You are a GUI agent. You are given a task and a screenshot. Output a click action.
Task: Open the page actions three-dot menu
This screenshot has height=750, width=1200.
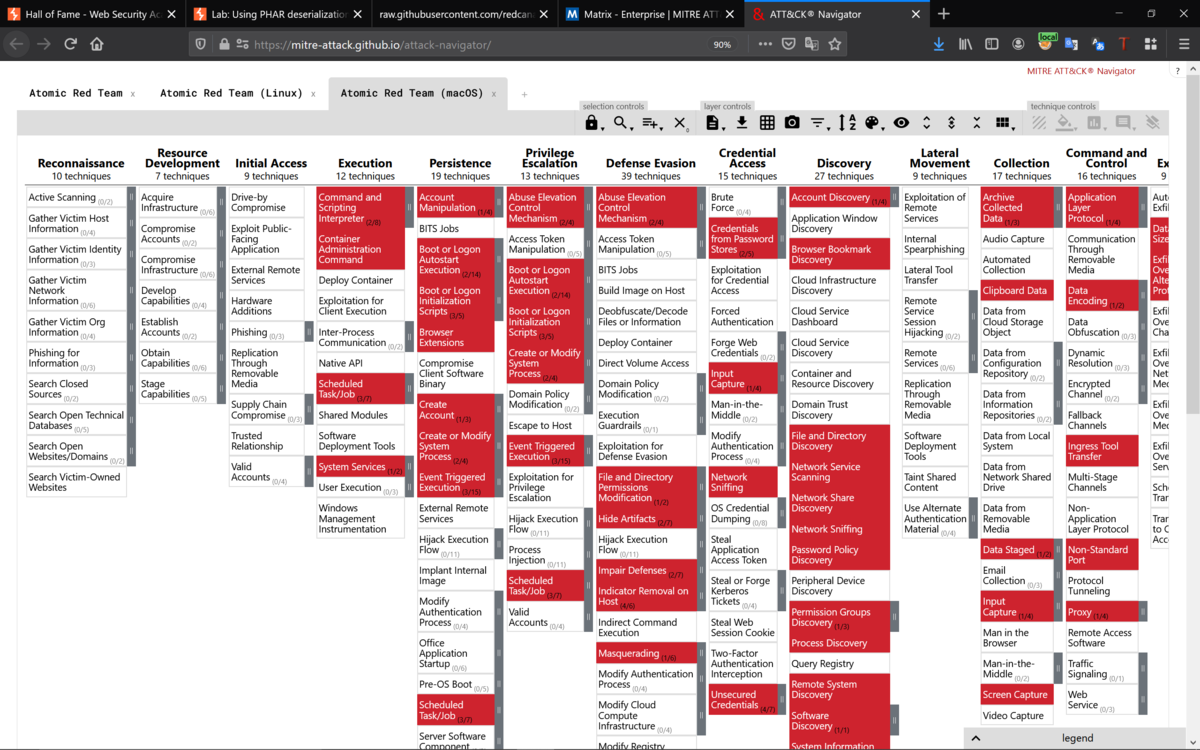click(765, 44)
